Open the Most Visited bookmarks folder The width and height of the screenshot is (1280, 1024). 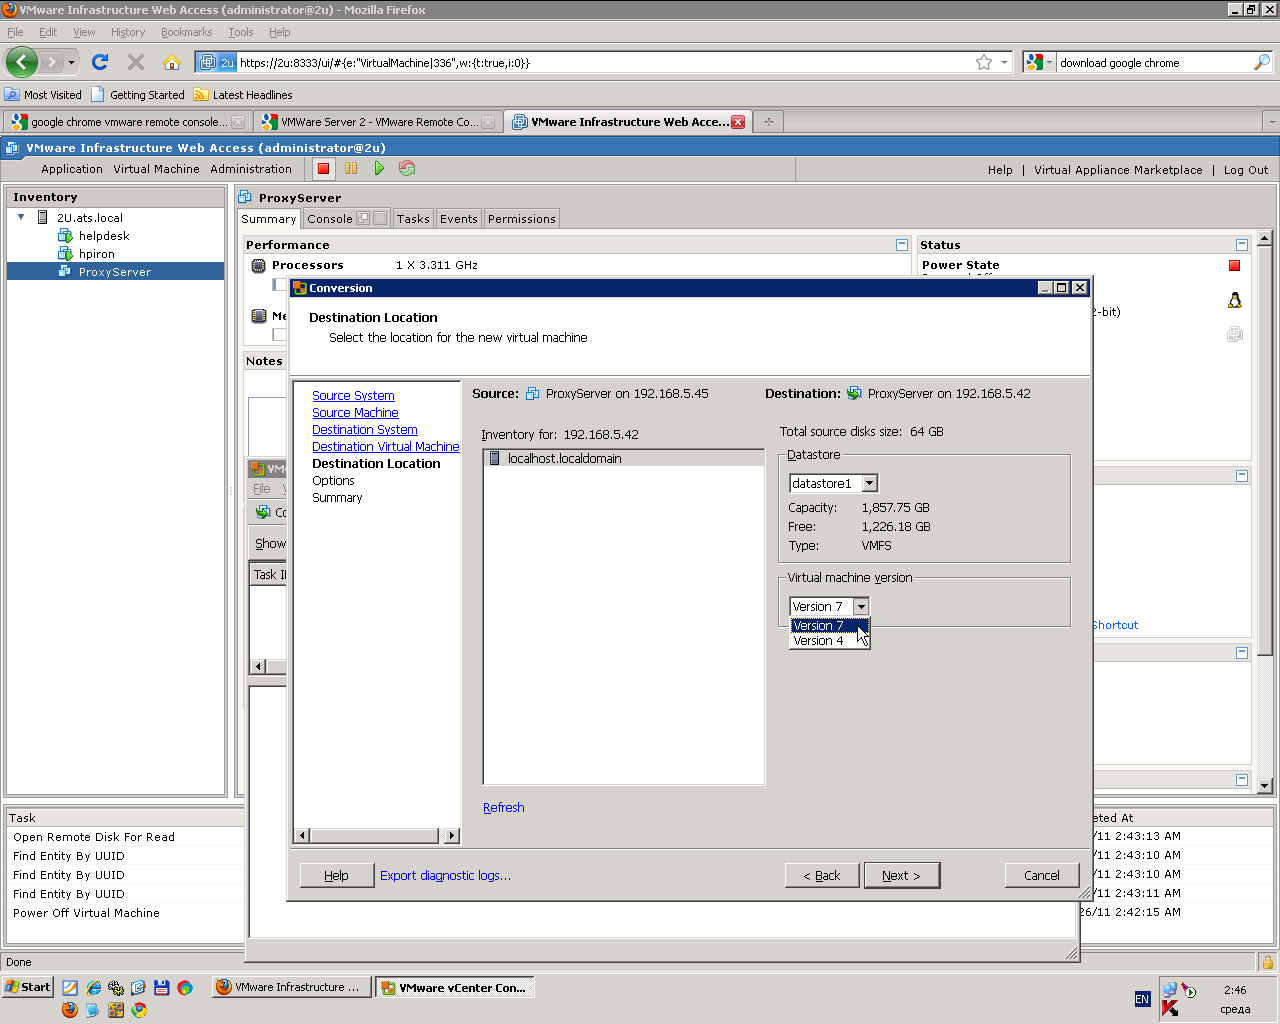pyautogui.click(x=43, y=95)
